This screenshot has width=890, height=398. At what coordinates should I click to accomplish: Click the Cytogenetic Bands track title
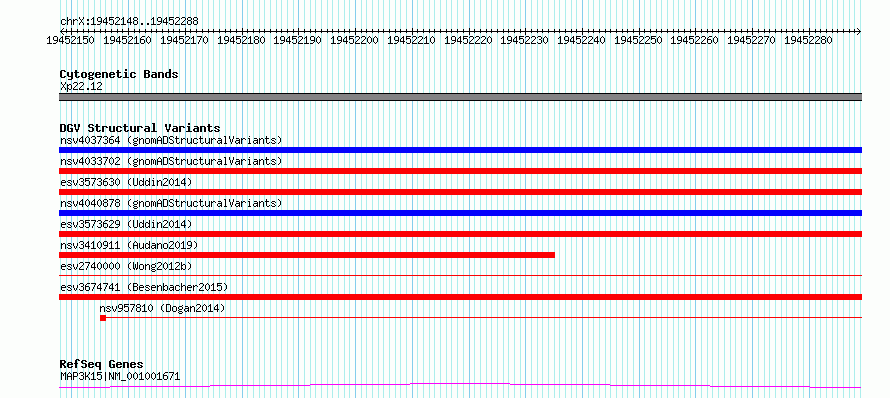[119, 74]
